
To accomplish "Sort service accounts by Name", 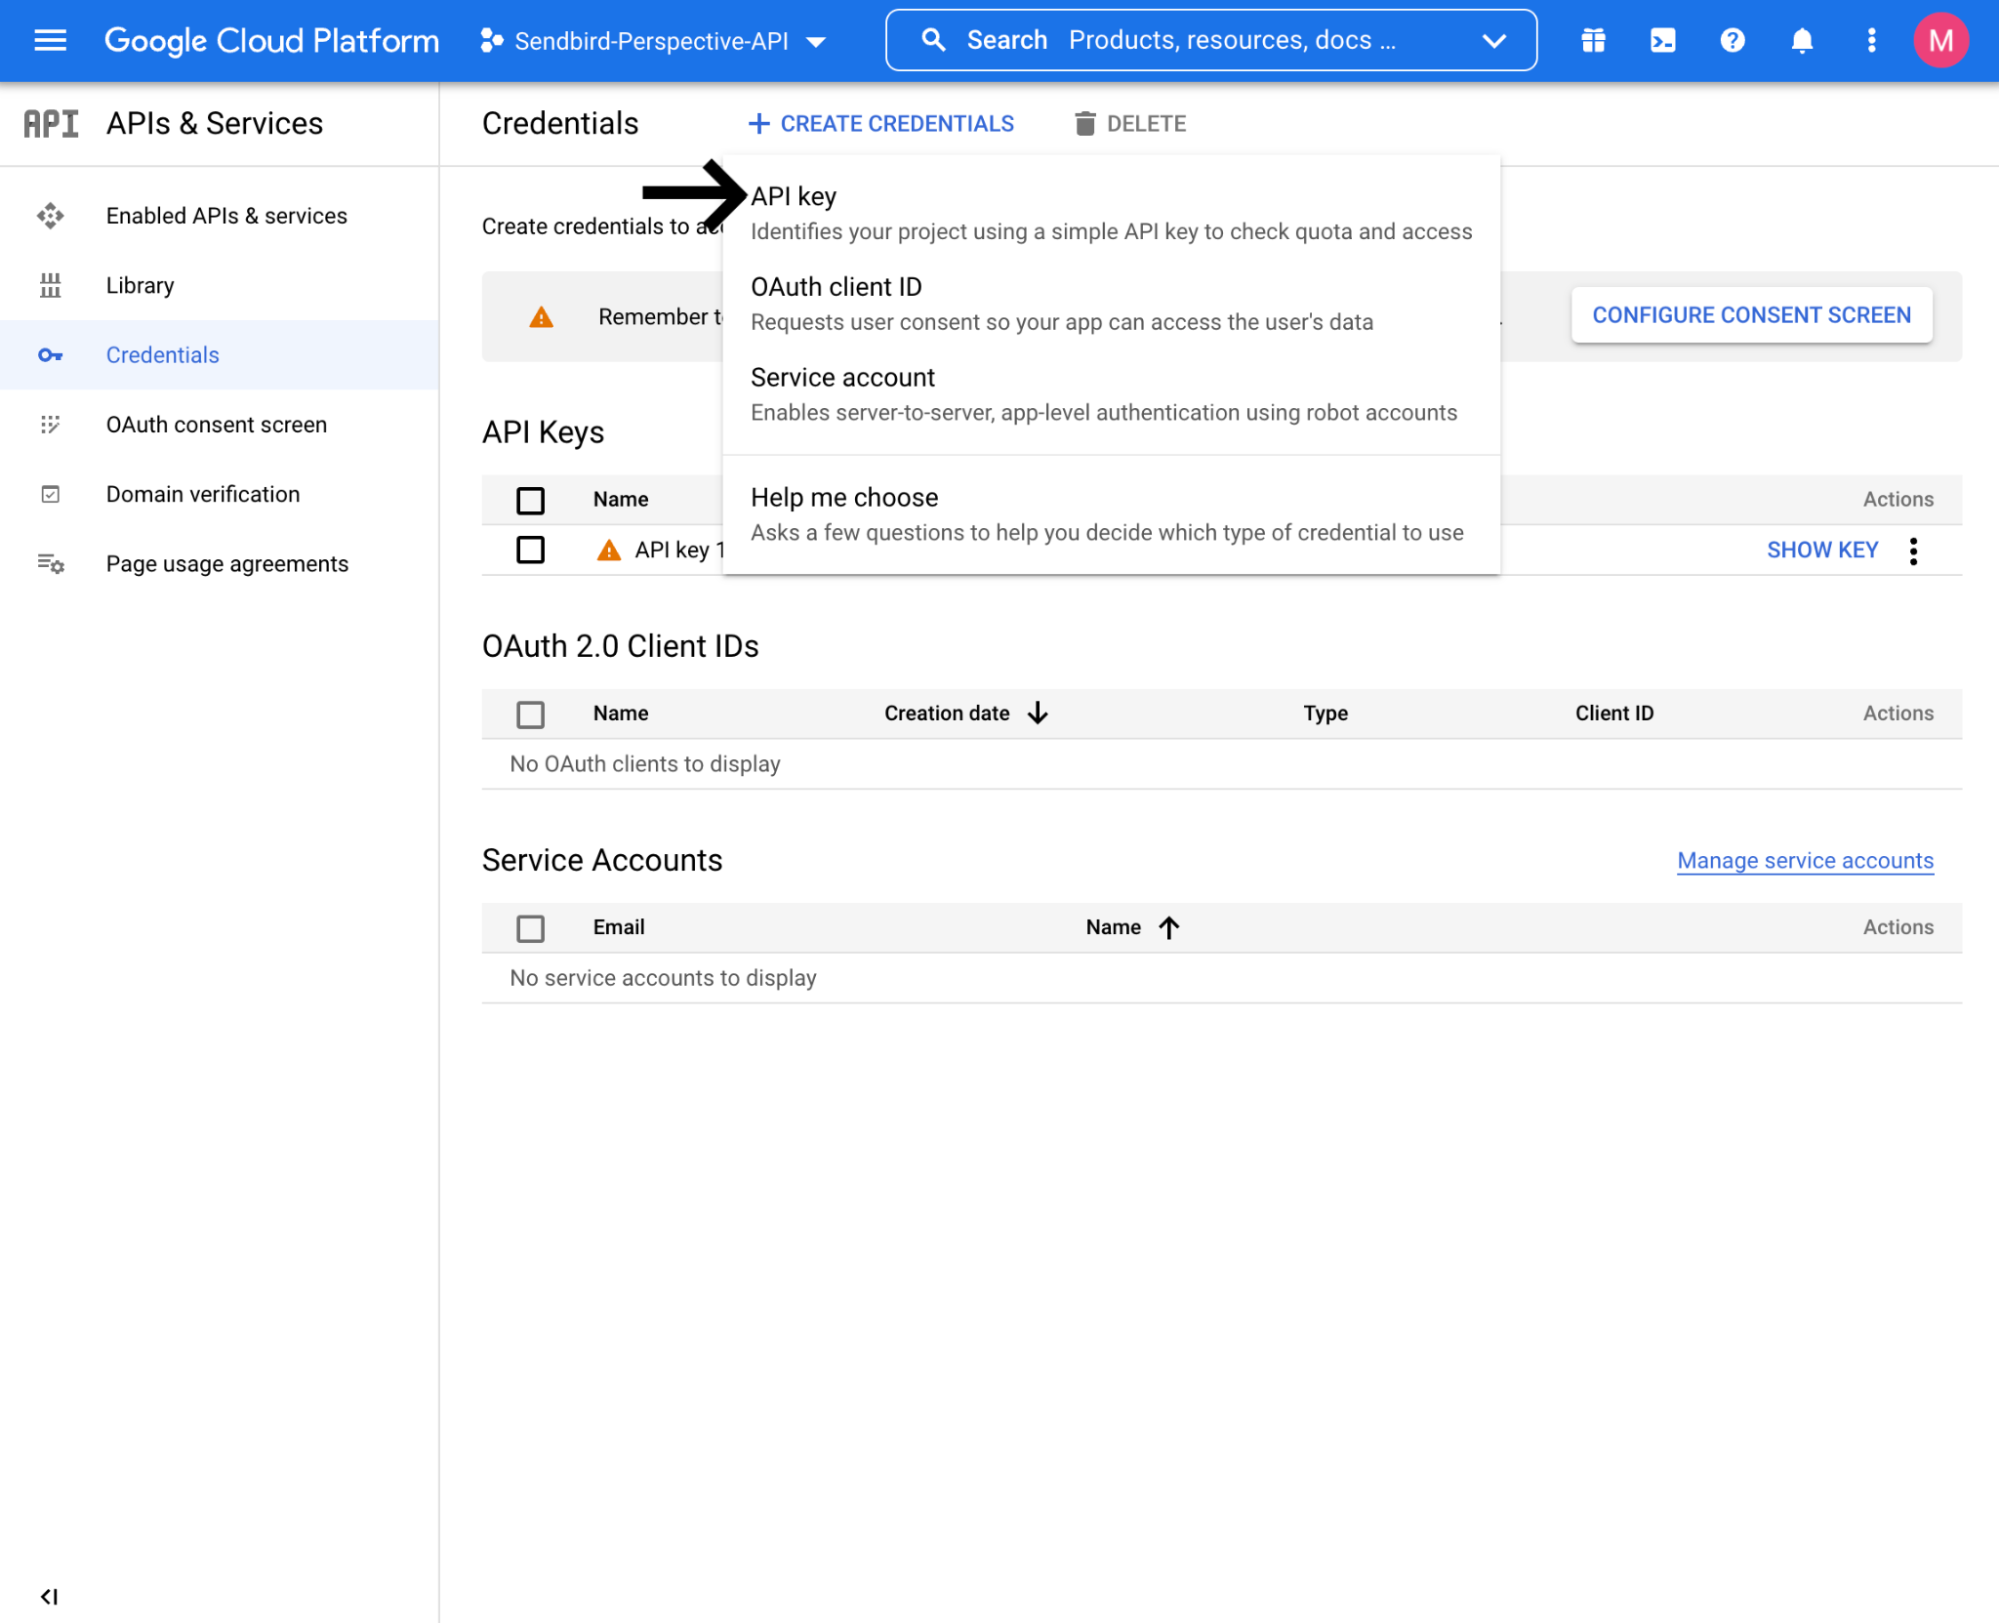I will (x=1133, y=927).
